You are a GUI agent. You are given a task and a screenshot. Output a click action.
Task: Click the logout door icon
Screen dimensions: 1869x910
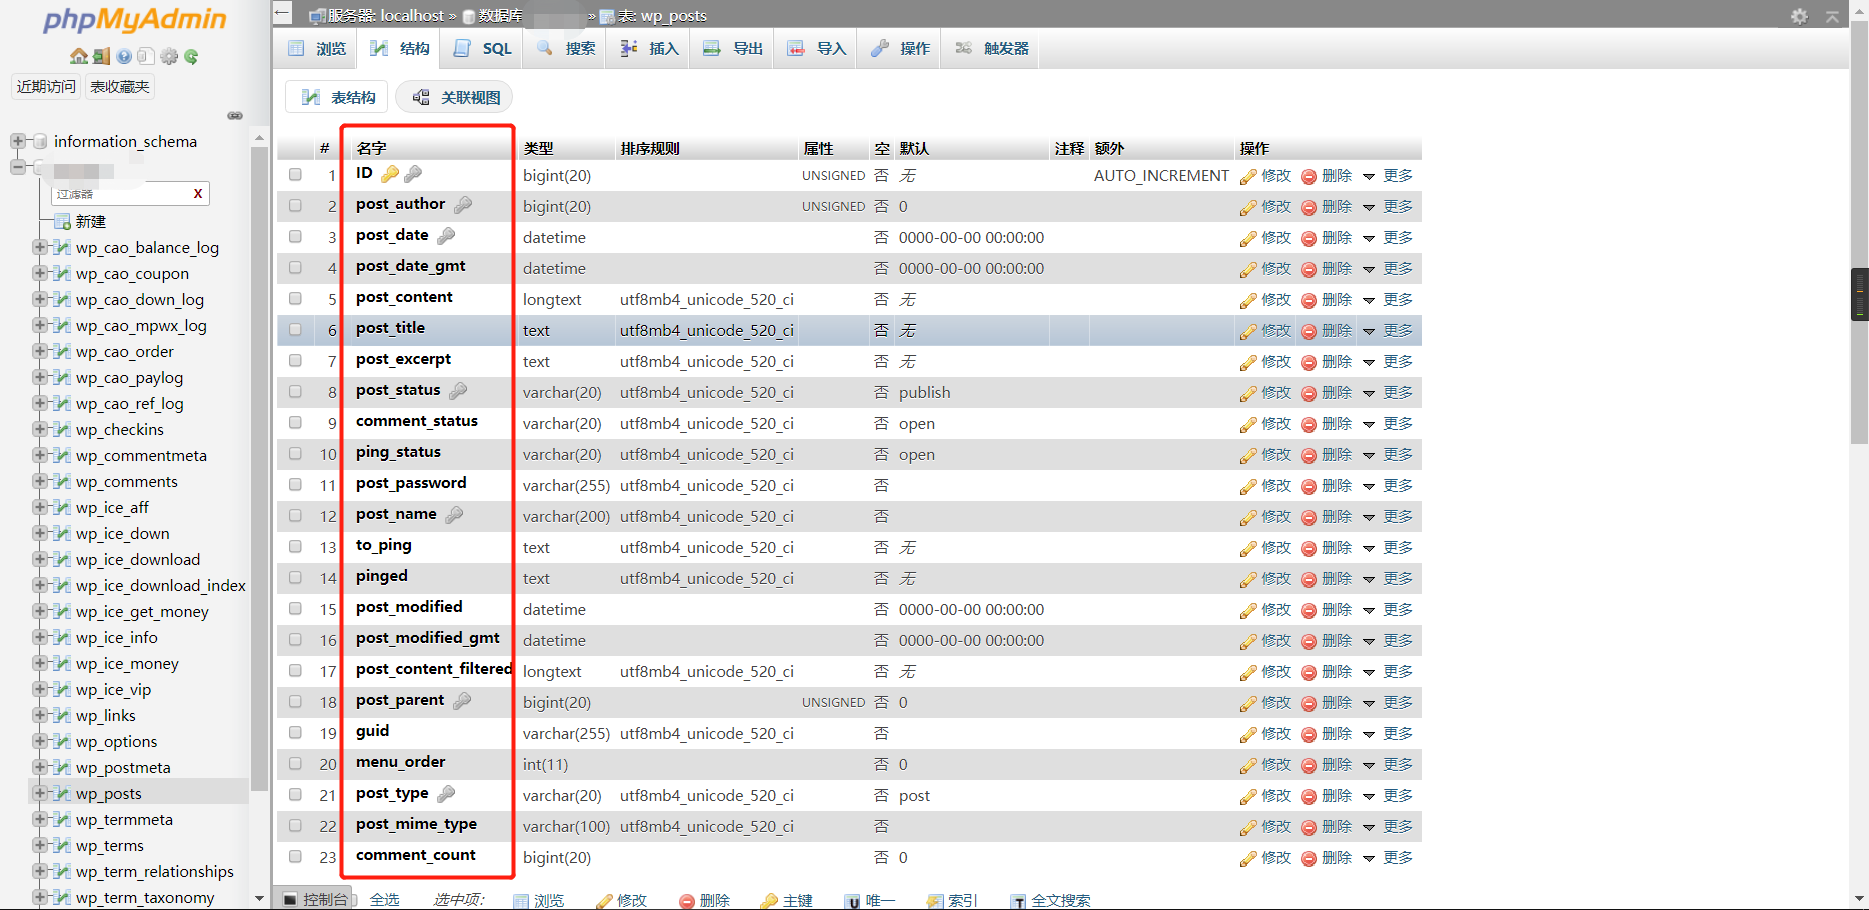click(101, 56)
